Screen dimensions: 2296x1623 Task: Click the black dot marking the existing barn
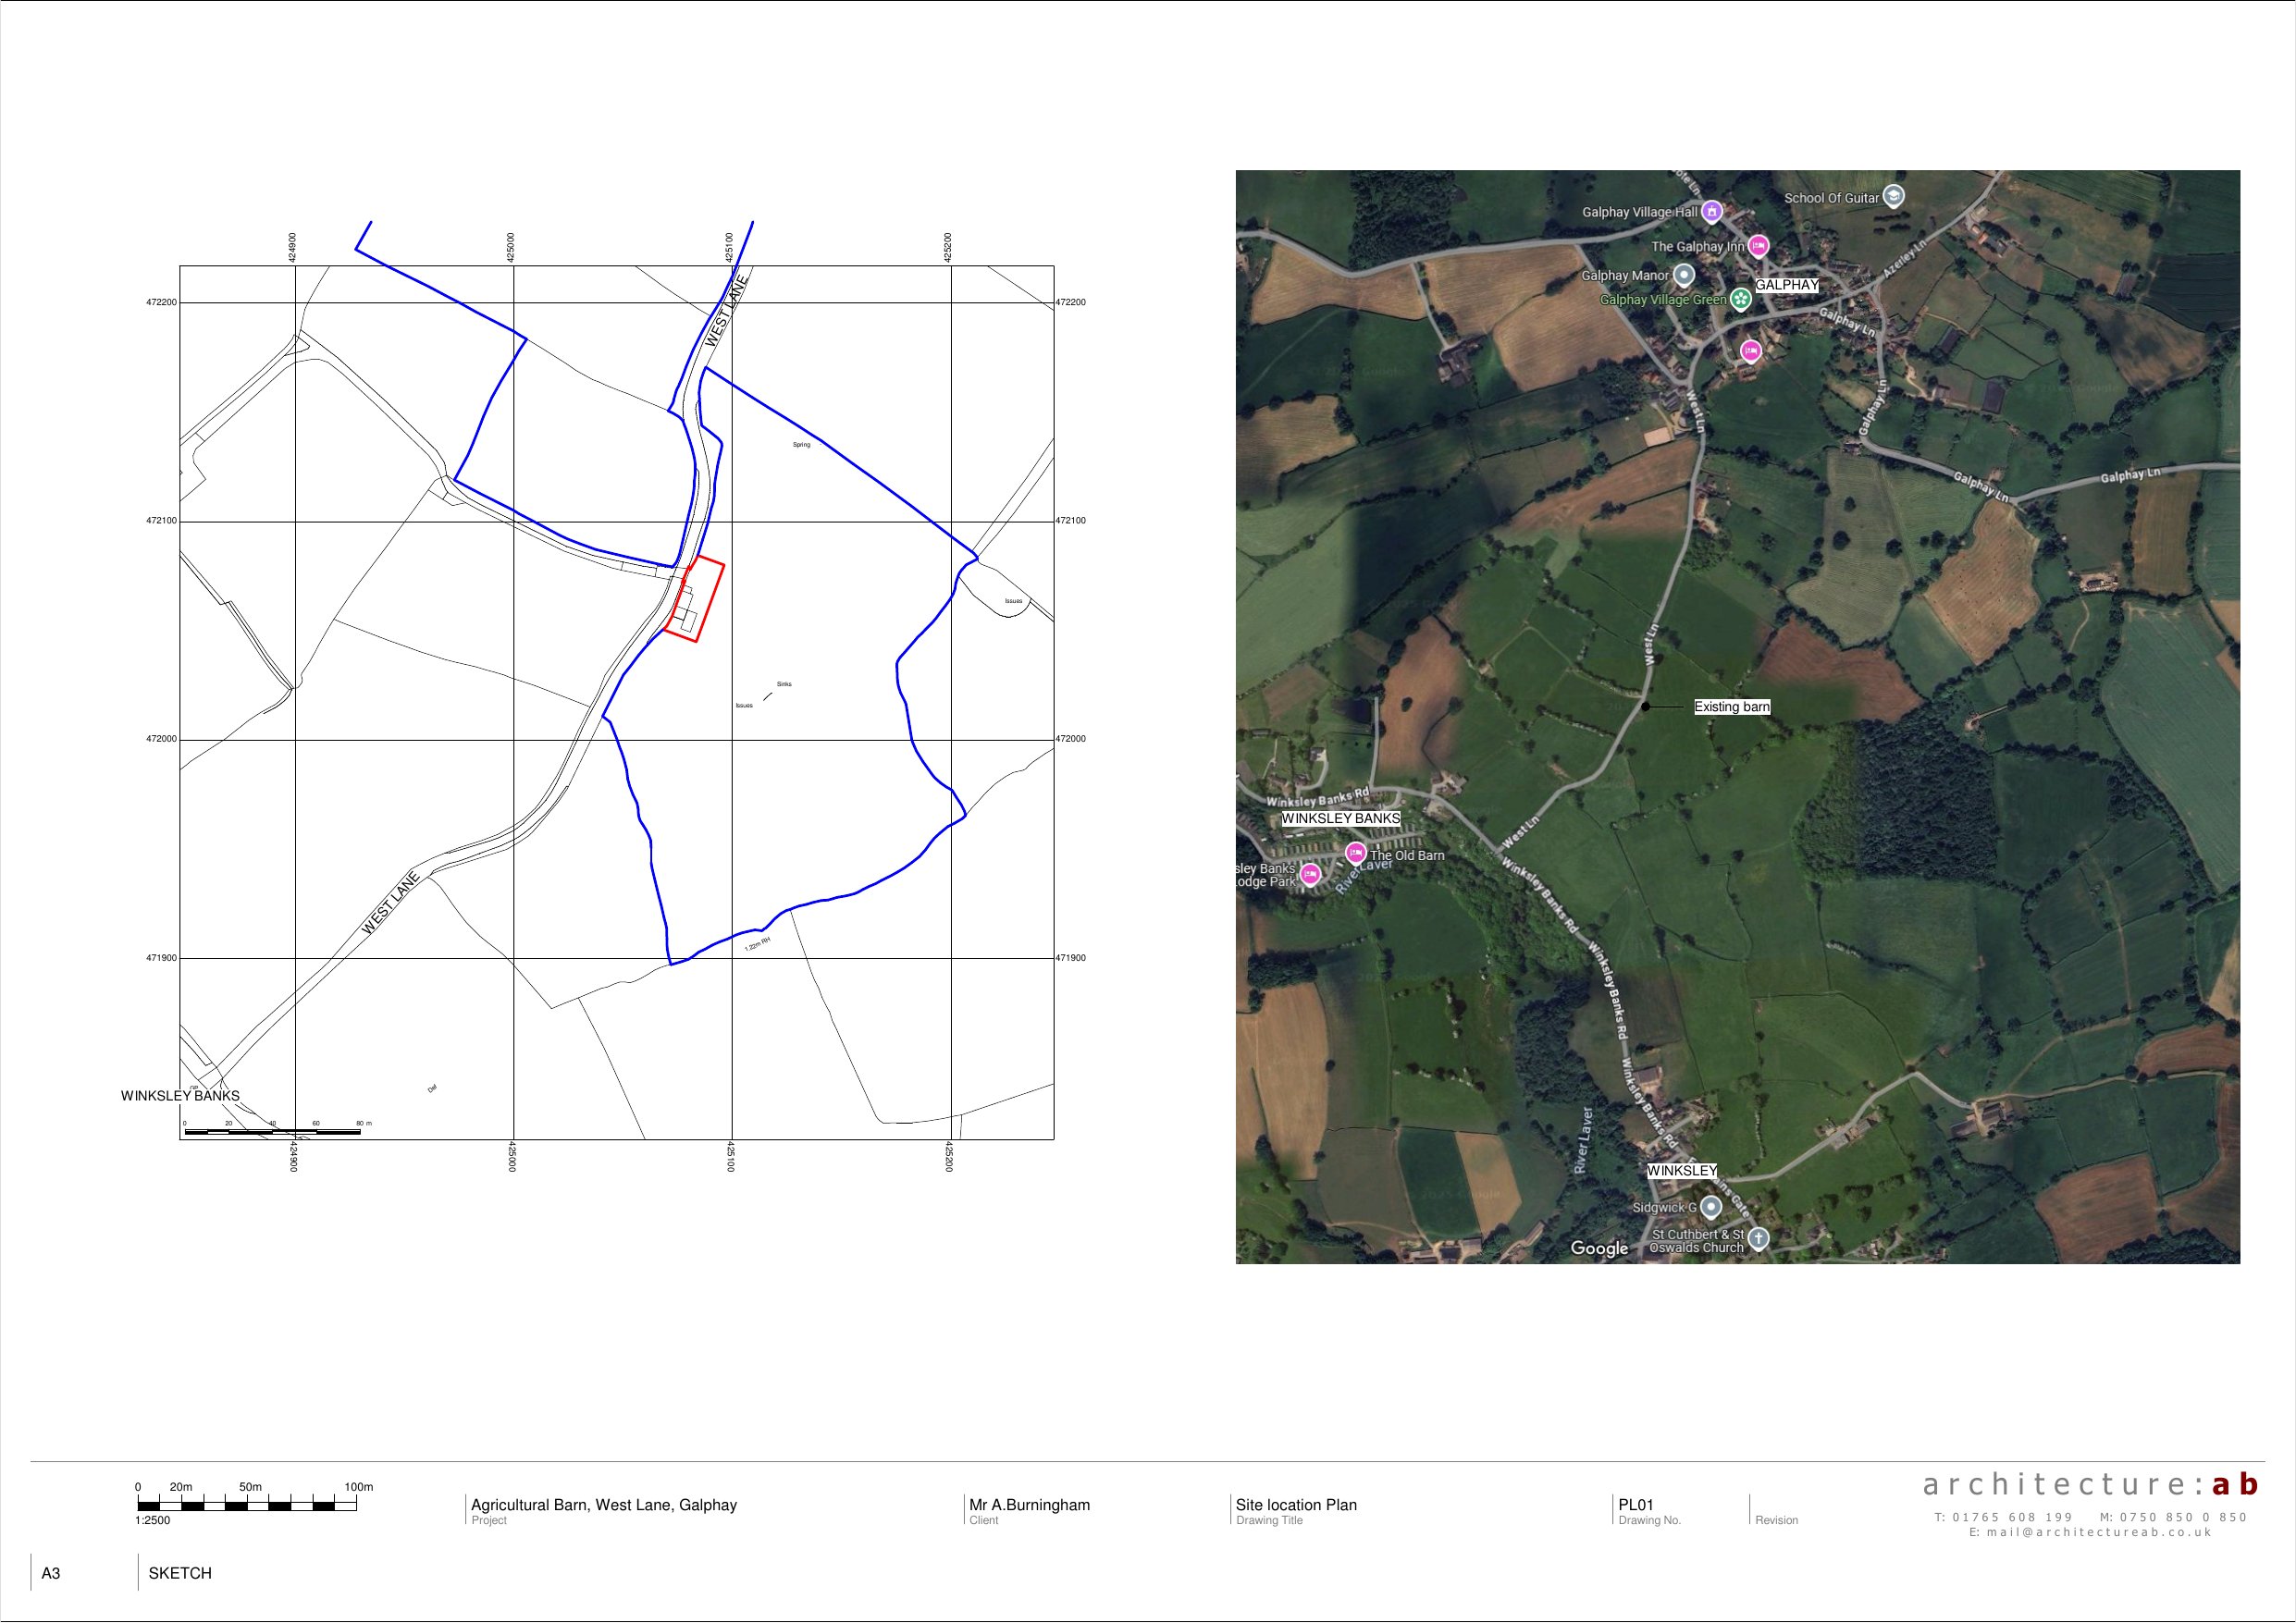[1645, 707]
